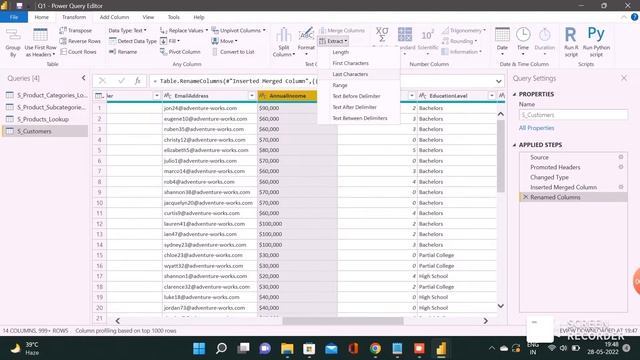Click Reverse Rows in the ribbon
Image resolution: width=640 pixels, height=360 pixels.
coord(80,41)
